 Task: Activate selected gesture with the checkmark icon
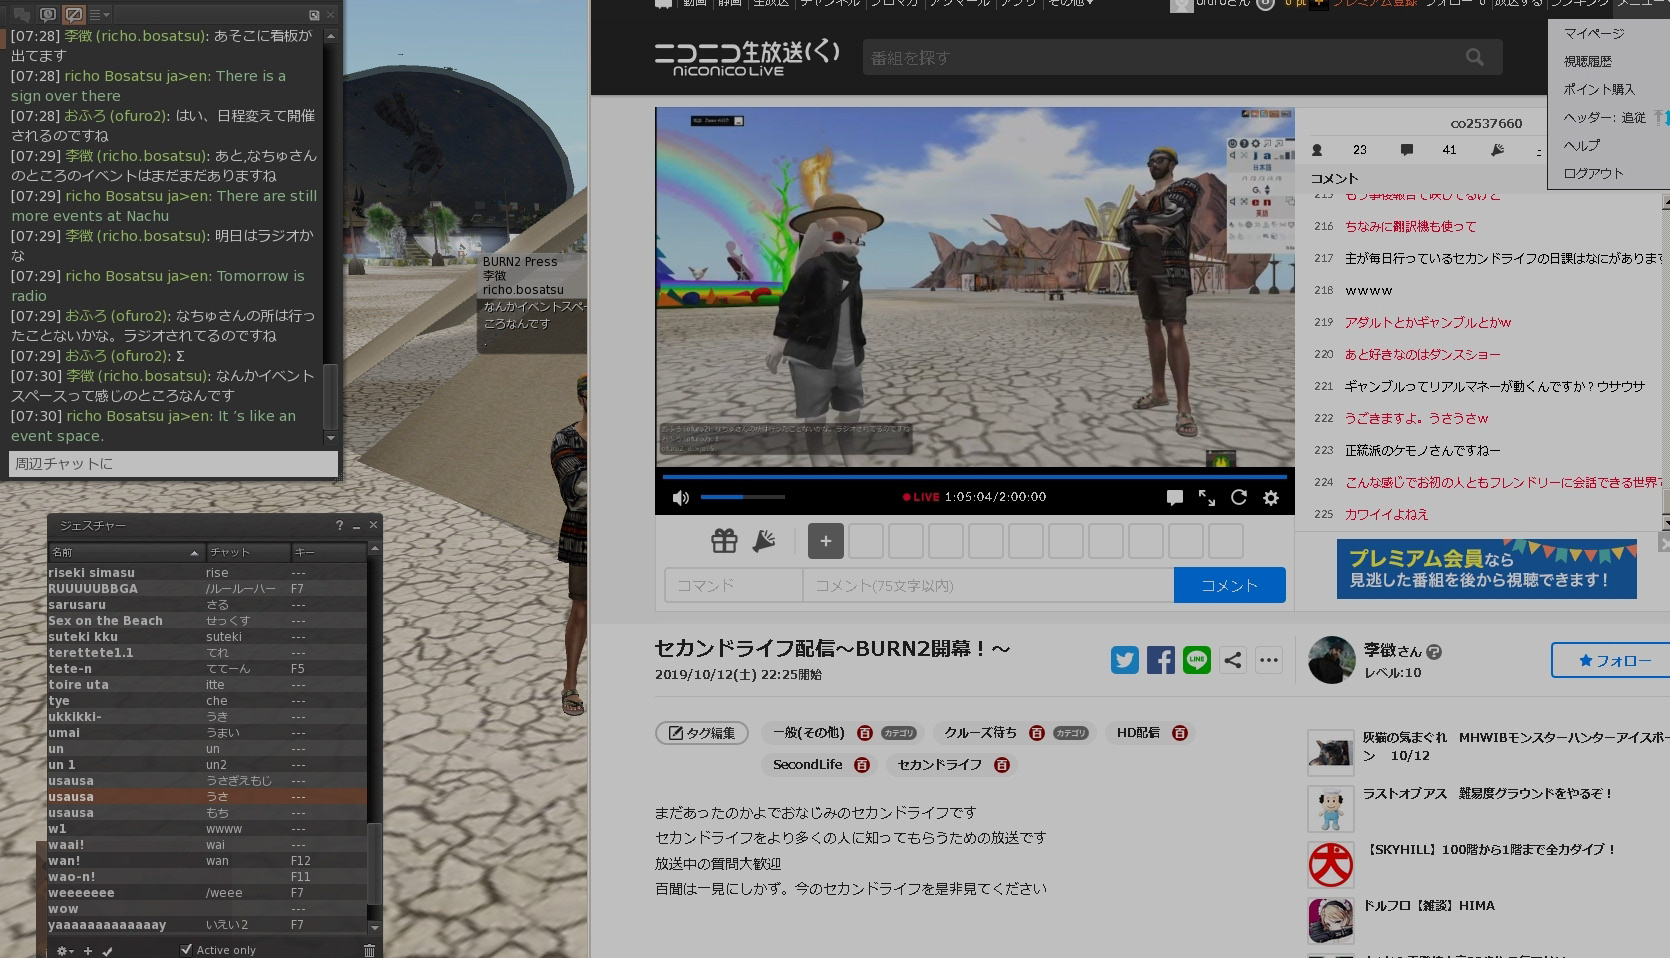(108, 951)
